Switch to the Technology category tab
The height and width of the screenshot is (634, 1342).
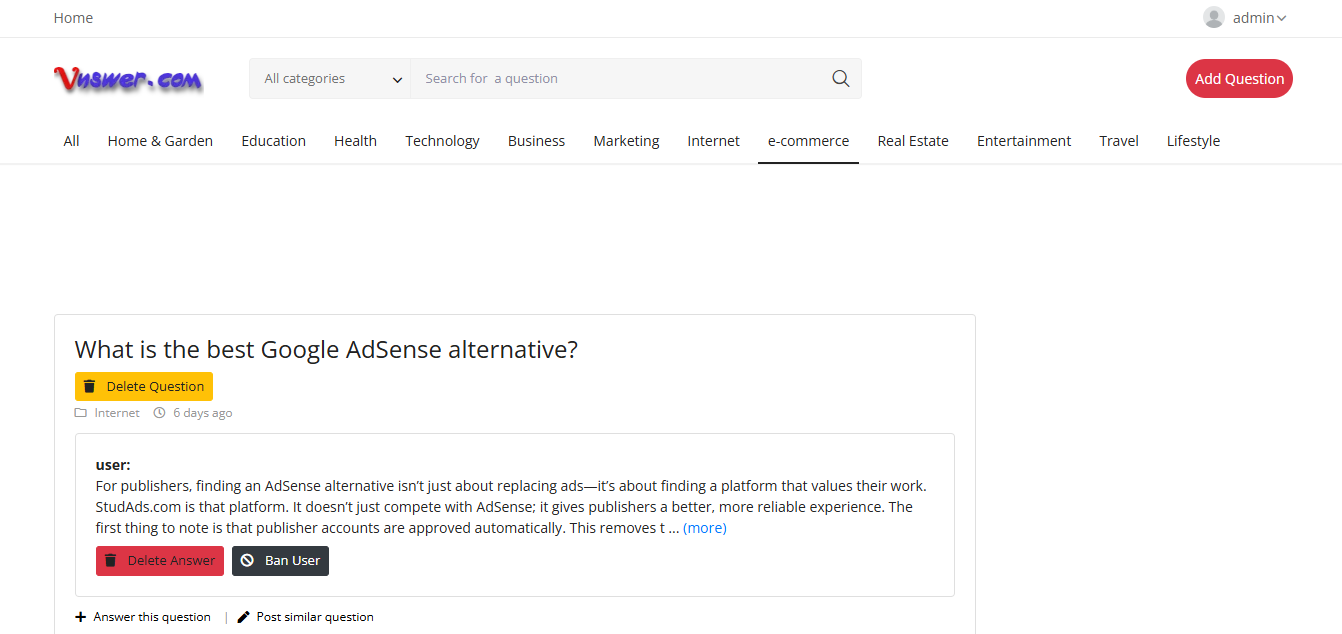coord(442,141)
